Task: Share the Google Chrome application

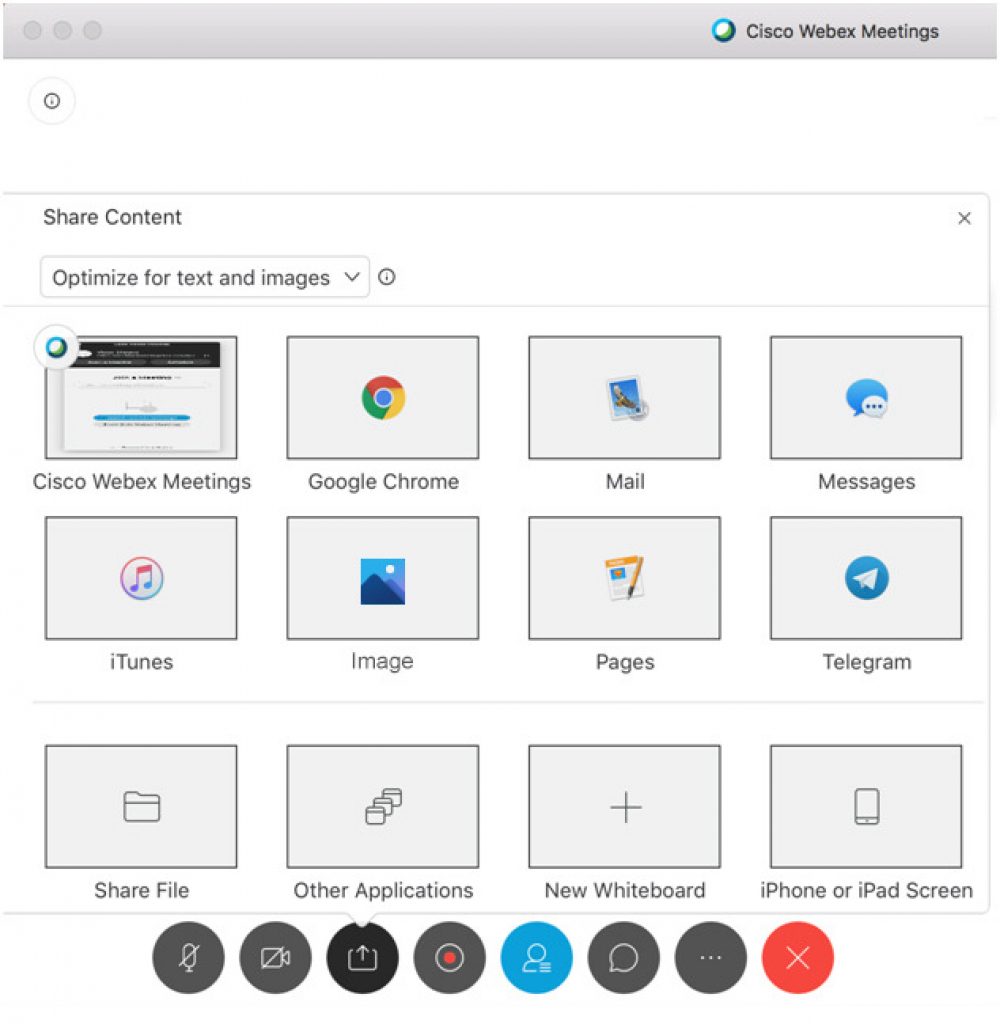Action: pos(383,398)
